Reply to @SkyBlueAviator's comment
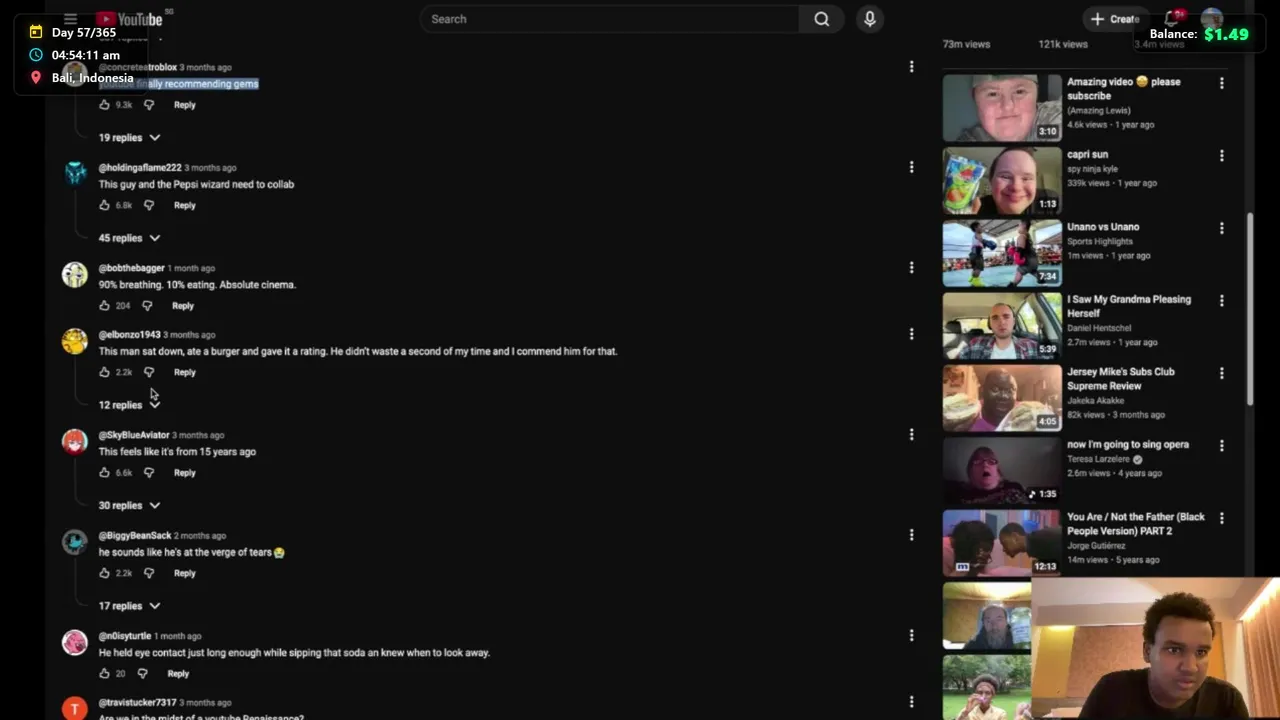This screenshot has width=1280, height=720. (x=185, y=473)
